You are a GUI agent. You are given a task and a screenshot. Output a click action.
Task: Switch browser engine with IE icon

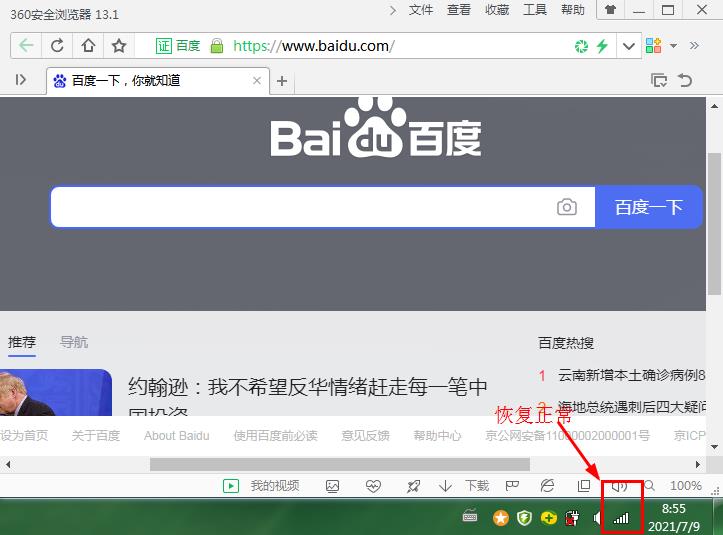(x=547, y=486)
